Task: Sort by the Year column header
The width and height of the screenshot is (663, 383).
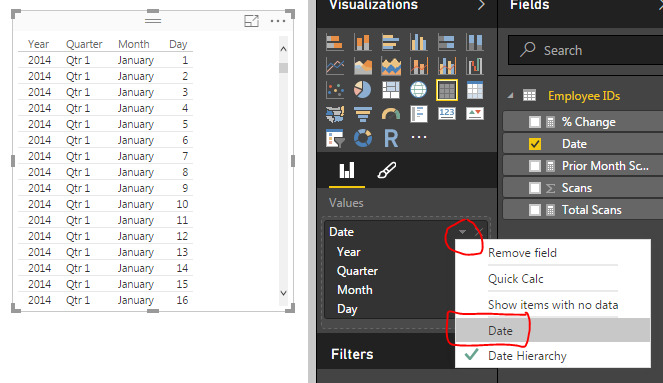Action: coord(38,44)
